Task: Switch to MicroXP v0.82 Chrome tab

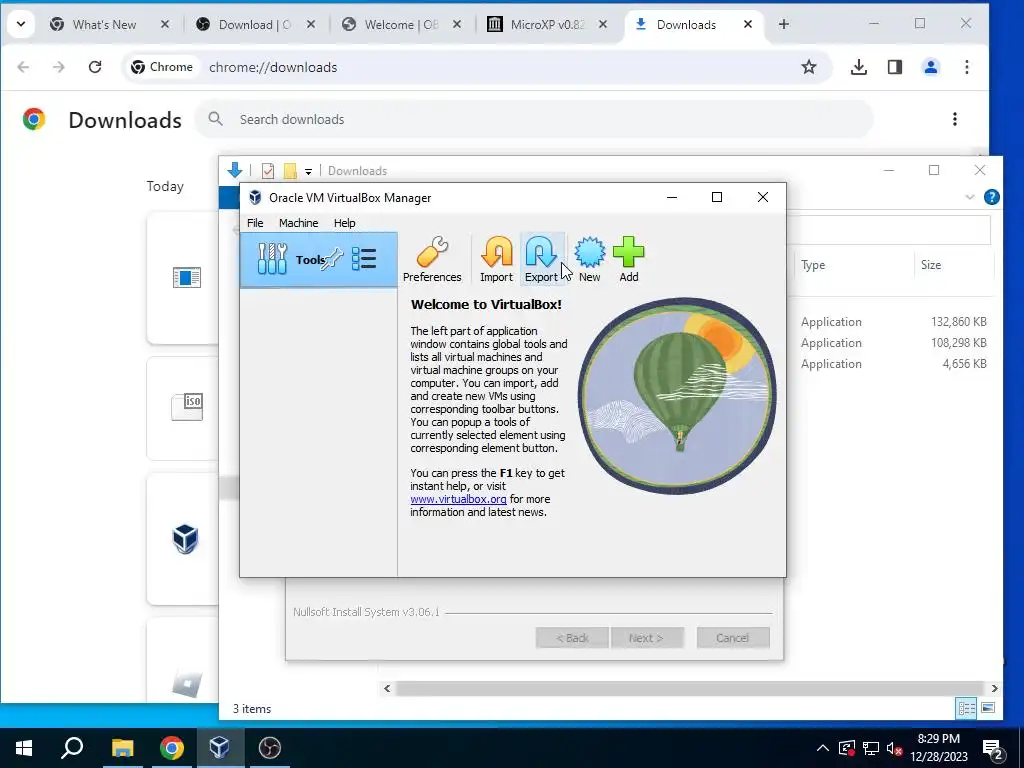Action: (547, 24)
